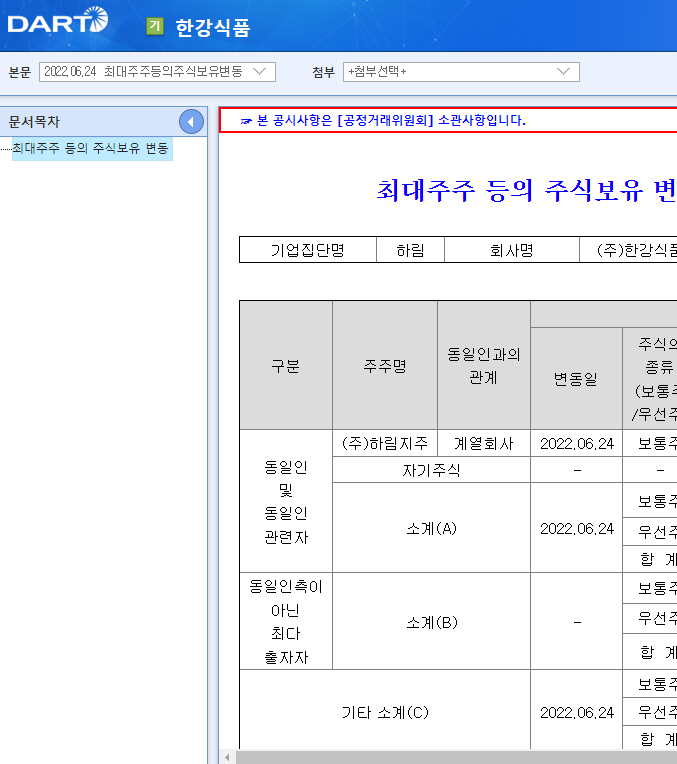The height and width of the screenshot is (764, 677).
Task: Click the DART logo
Action: 58,21
